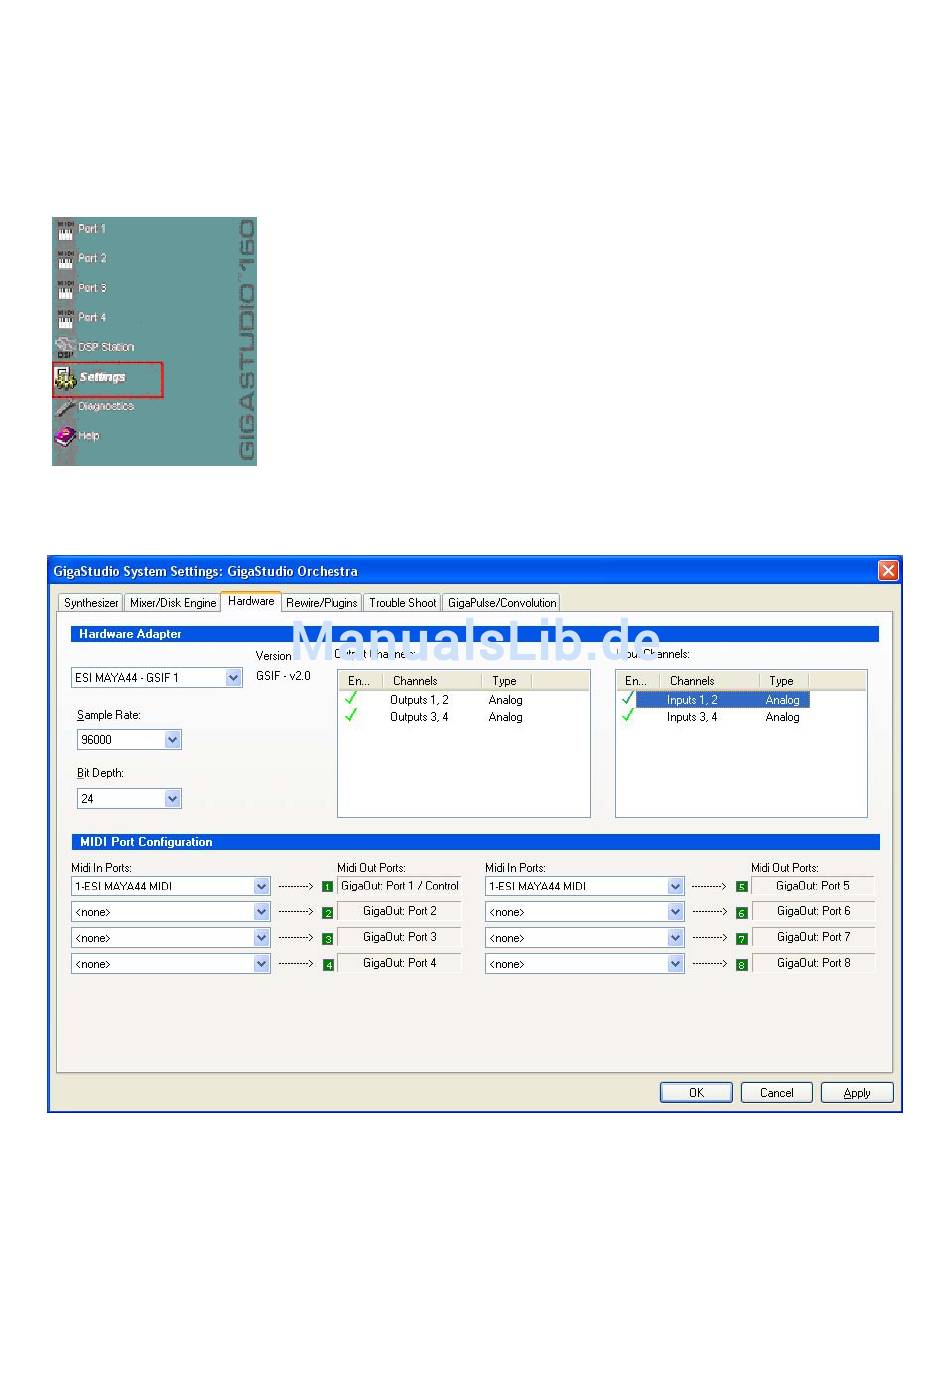This screenshot has height=1388, width=950.
Task: Click green port number 2 indicator
Action: 327,913
